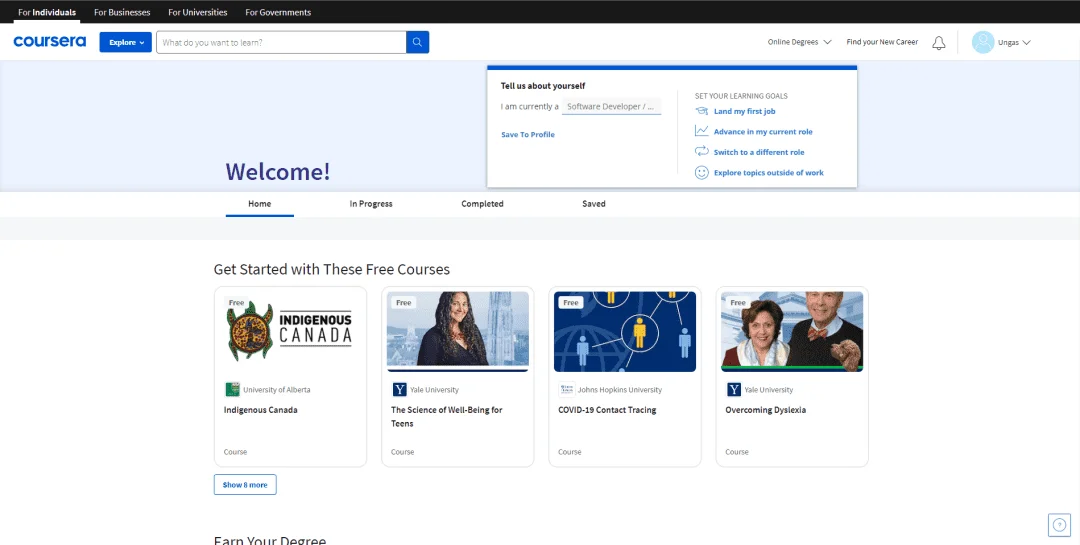Viewport: 1080px width, 545px height.
Task: Click the search field 'What do you want to learn?'
Action: click(281, 42)
